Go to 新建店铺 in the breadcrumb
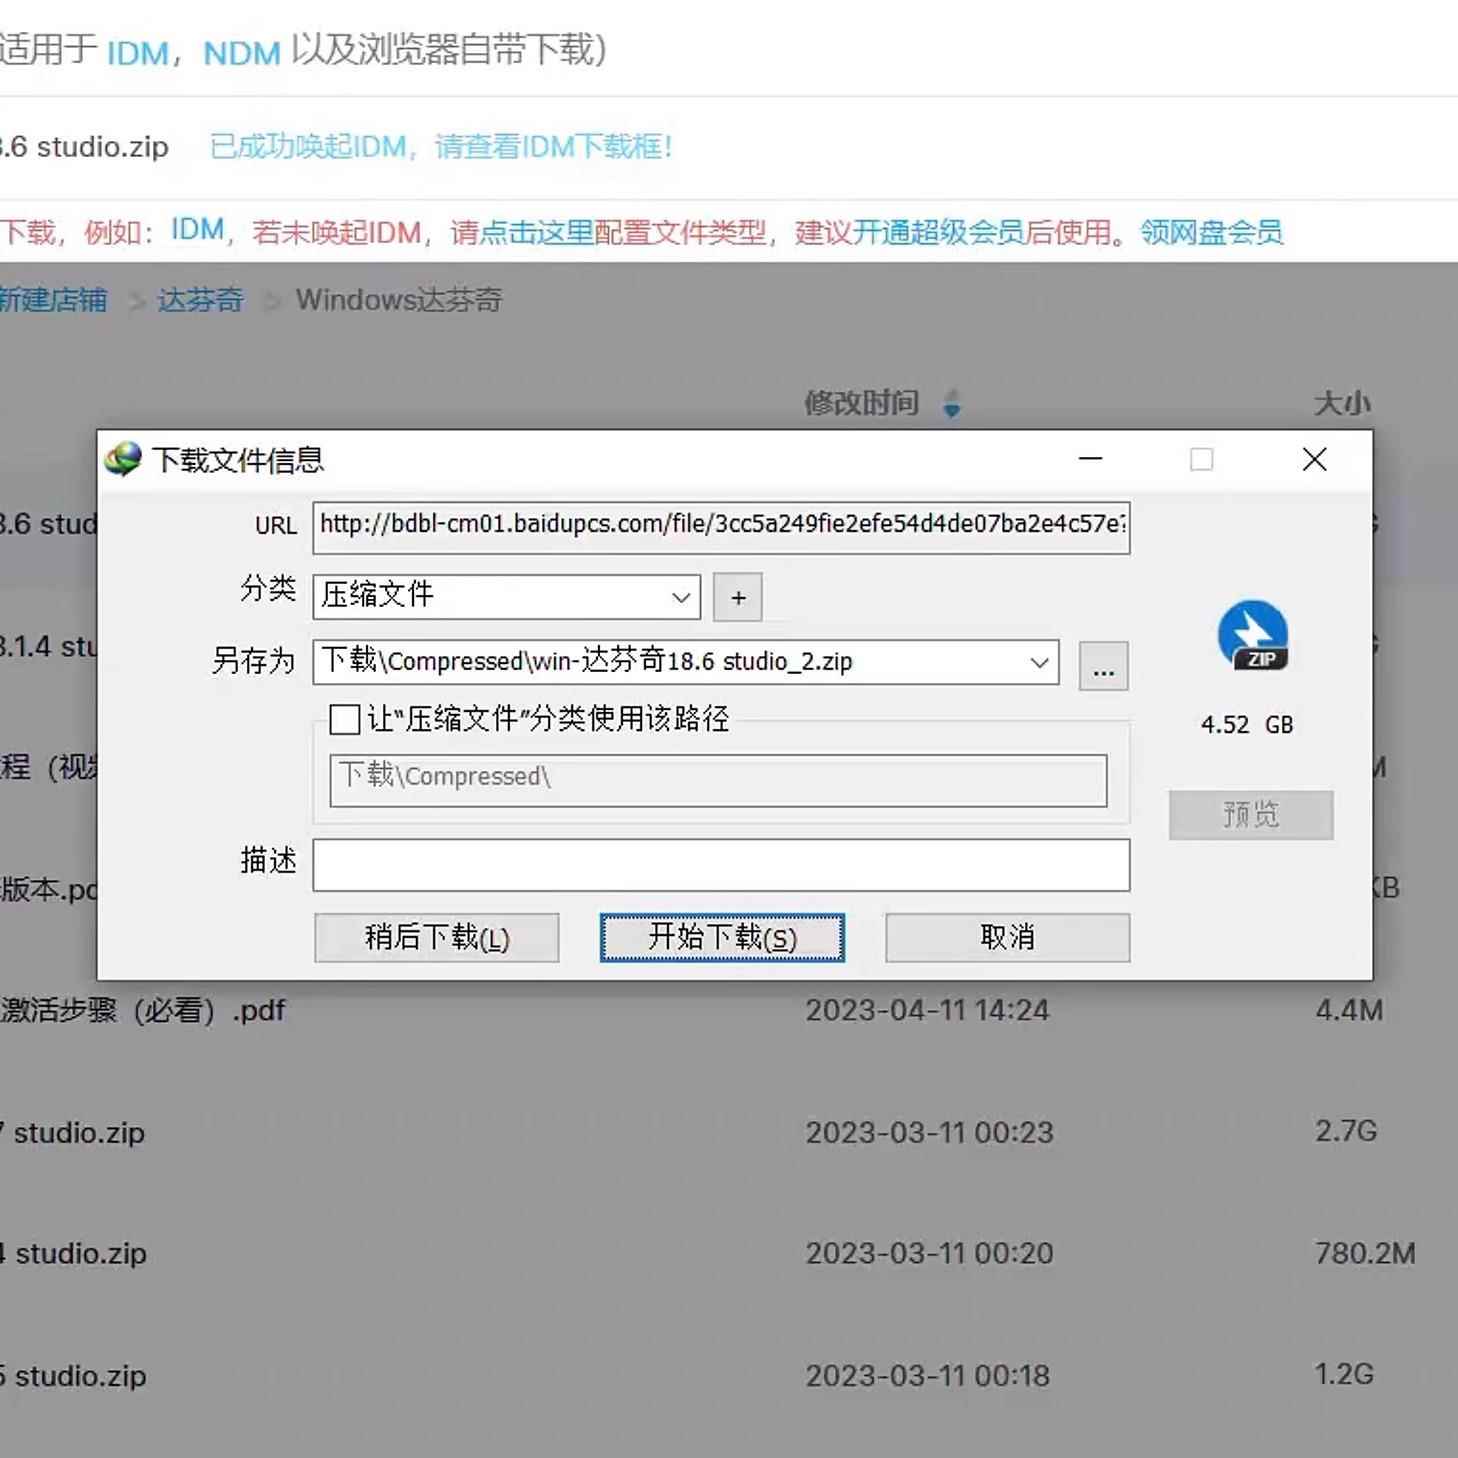 pos(53,300)
